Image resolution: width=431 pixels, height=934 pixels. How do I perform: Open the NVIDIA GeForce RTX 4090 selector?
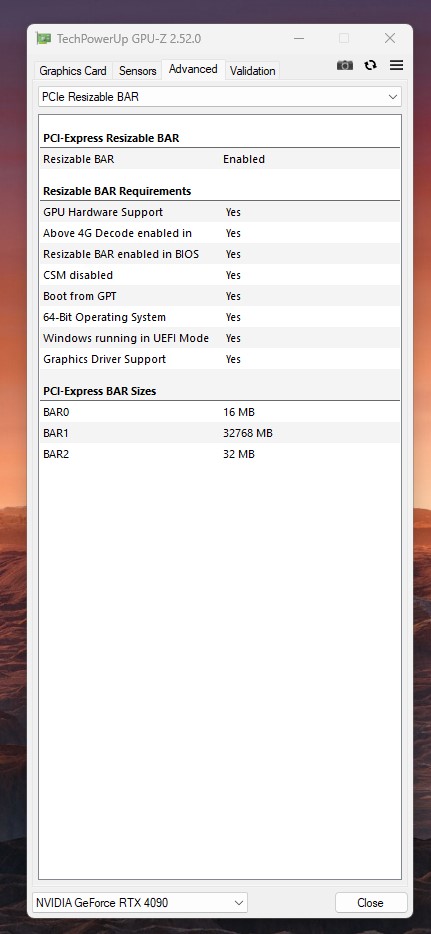[x=140, y=902]
